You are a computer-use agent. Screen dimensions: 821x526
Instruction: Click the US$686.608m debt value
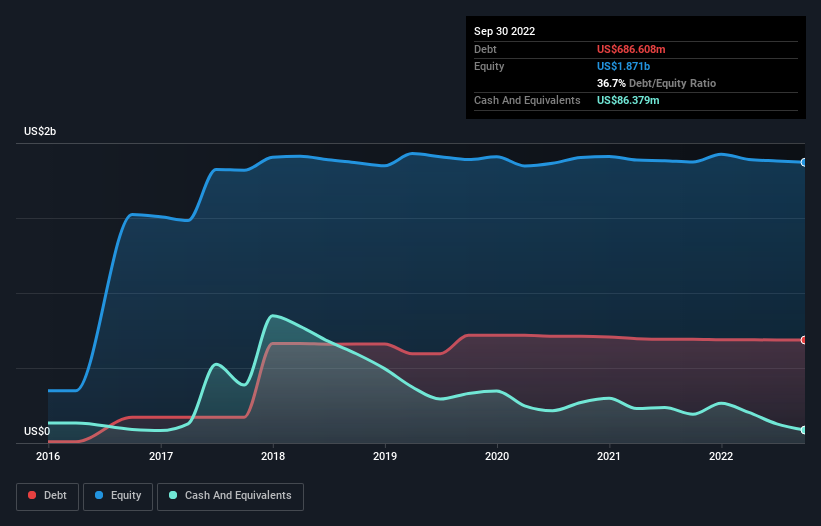tap(631, 49)
